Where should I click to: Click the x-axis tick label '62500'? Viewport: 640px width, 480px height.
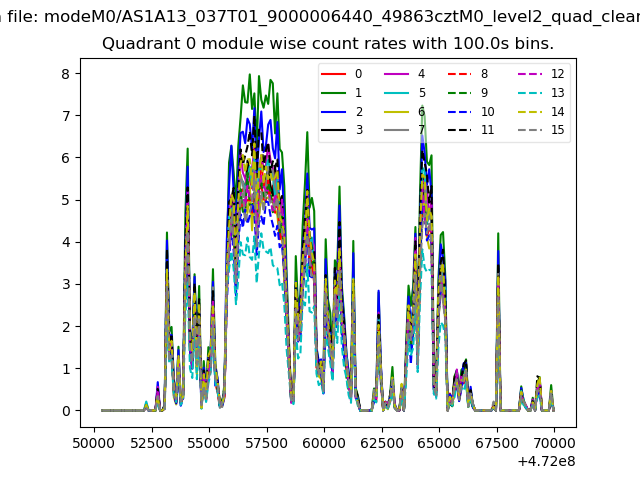[x=382, y=443]
